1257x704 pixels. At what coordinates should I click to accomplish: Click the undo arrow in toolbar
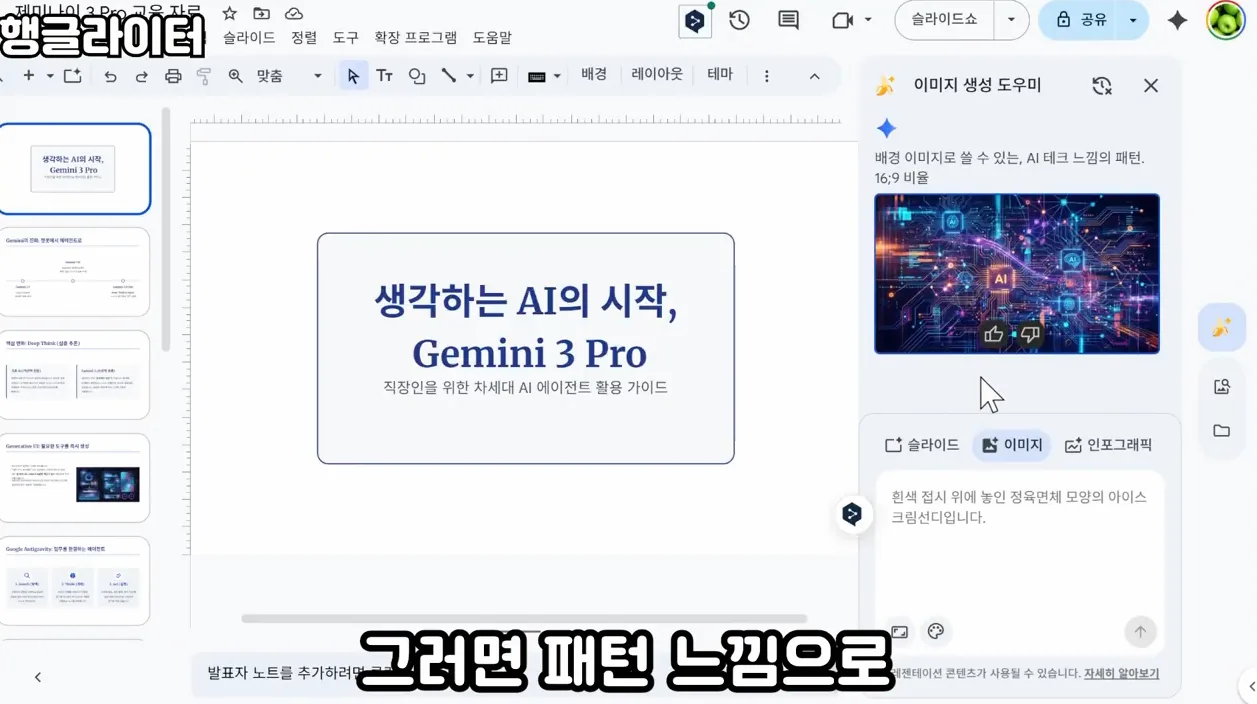pyautogui.click(x=110, y=76)
